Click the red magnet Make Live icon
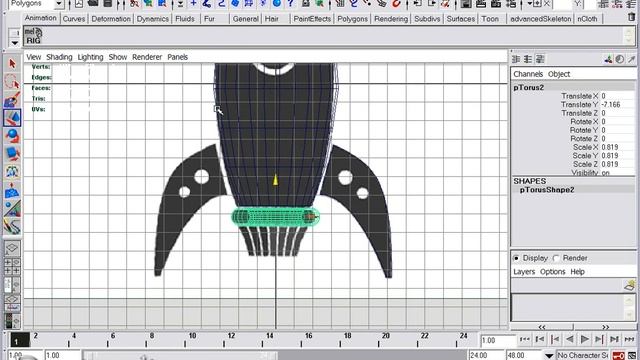 point(396,4)
